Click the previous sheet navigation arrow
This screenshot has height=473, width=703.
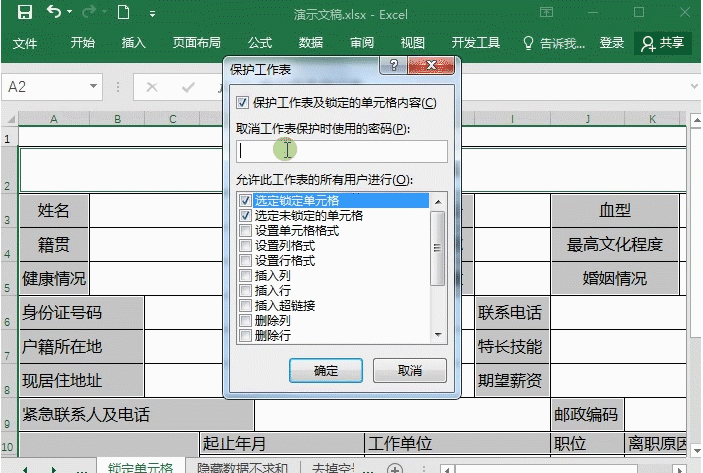coord(25,469)
